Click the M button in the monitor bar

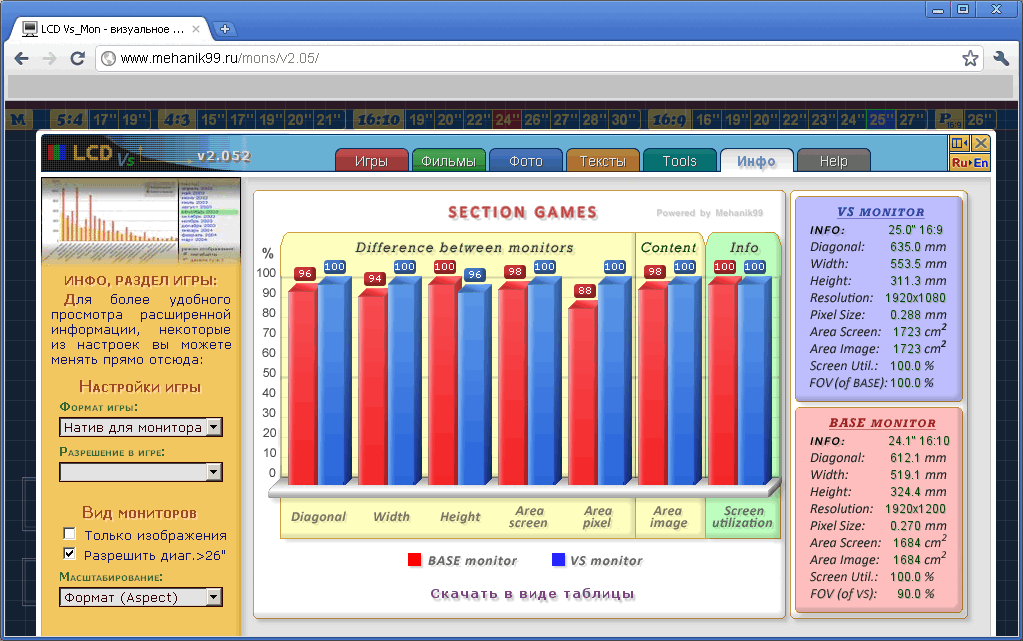19,119
